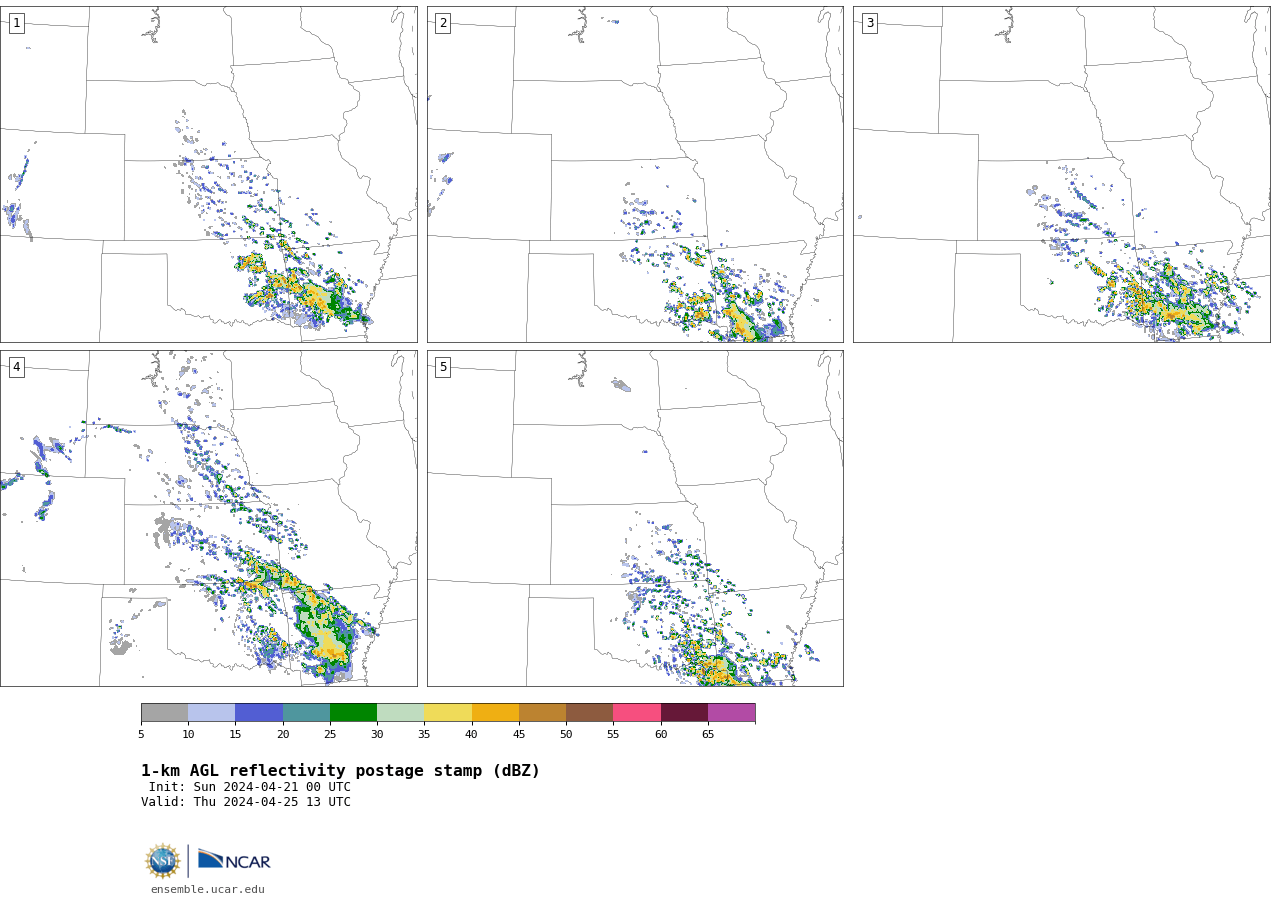Click the light blue 10-15 dBZ swatch
Viewport: 1280px width, 901px height.
tap(211, 713)
